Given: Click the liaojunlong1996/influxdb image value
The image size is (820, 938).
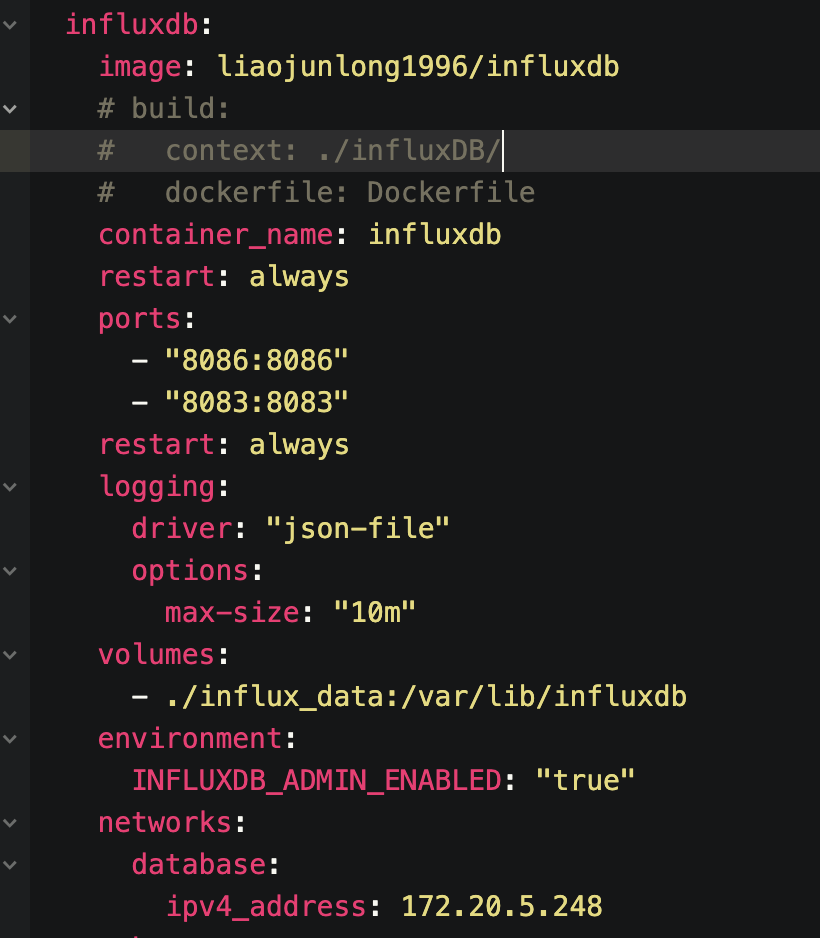Looking at the screenshot, I should pos(418,67).
